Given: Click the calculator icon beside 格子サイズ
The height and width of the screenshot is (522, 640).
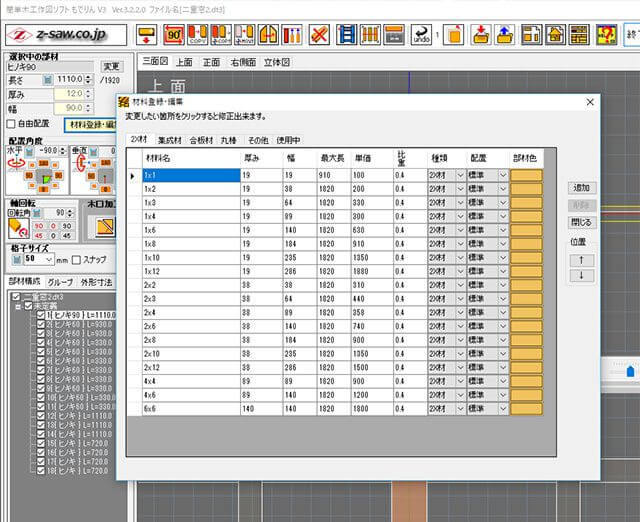Looking at the screenshot, I should [17, 259].
